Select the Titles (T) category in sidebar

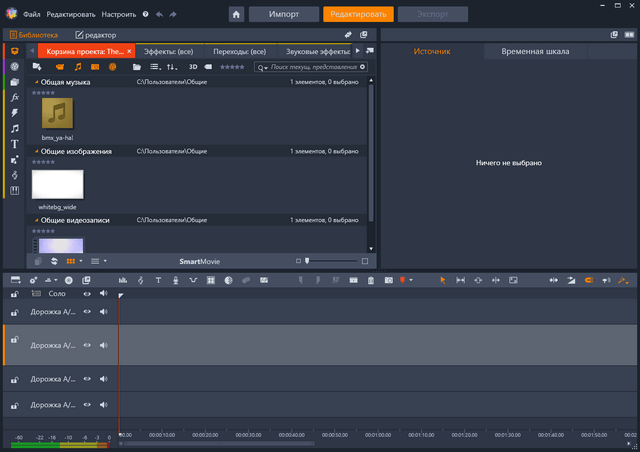click(x=15, y=143)
